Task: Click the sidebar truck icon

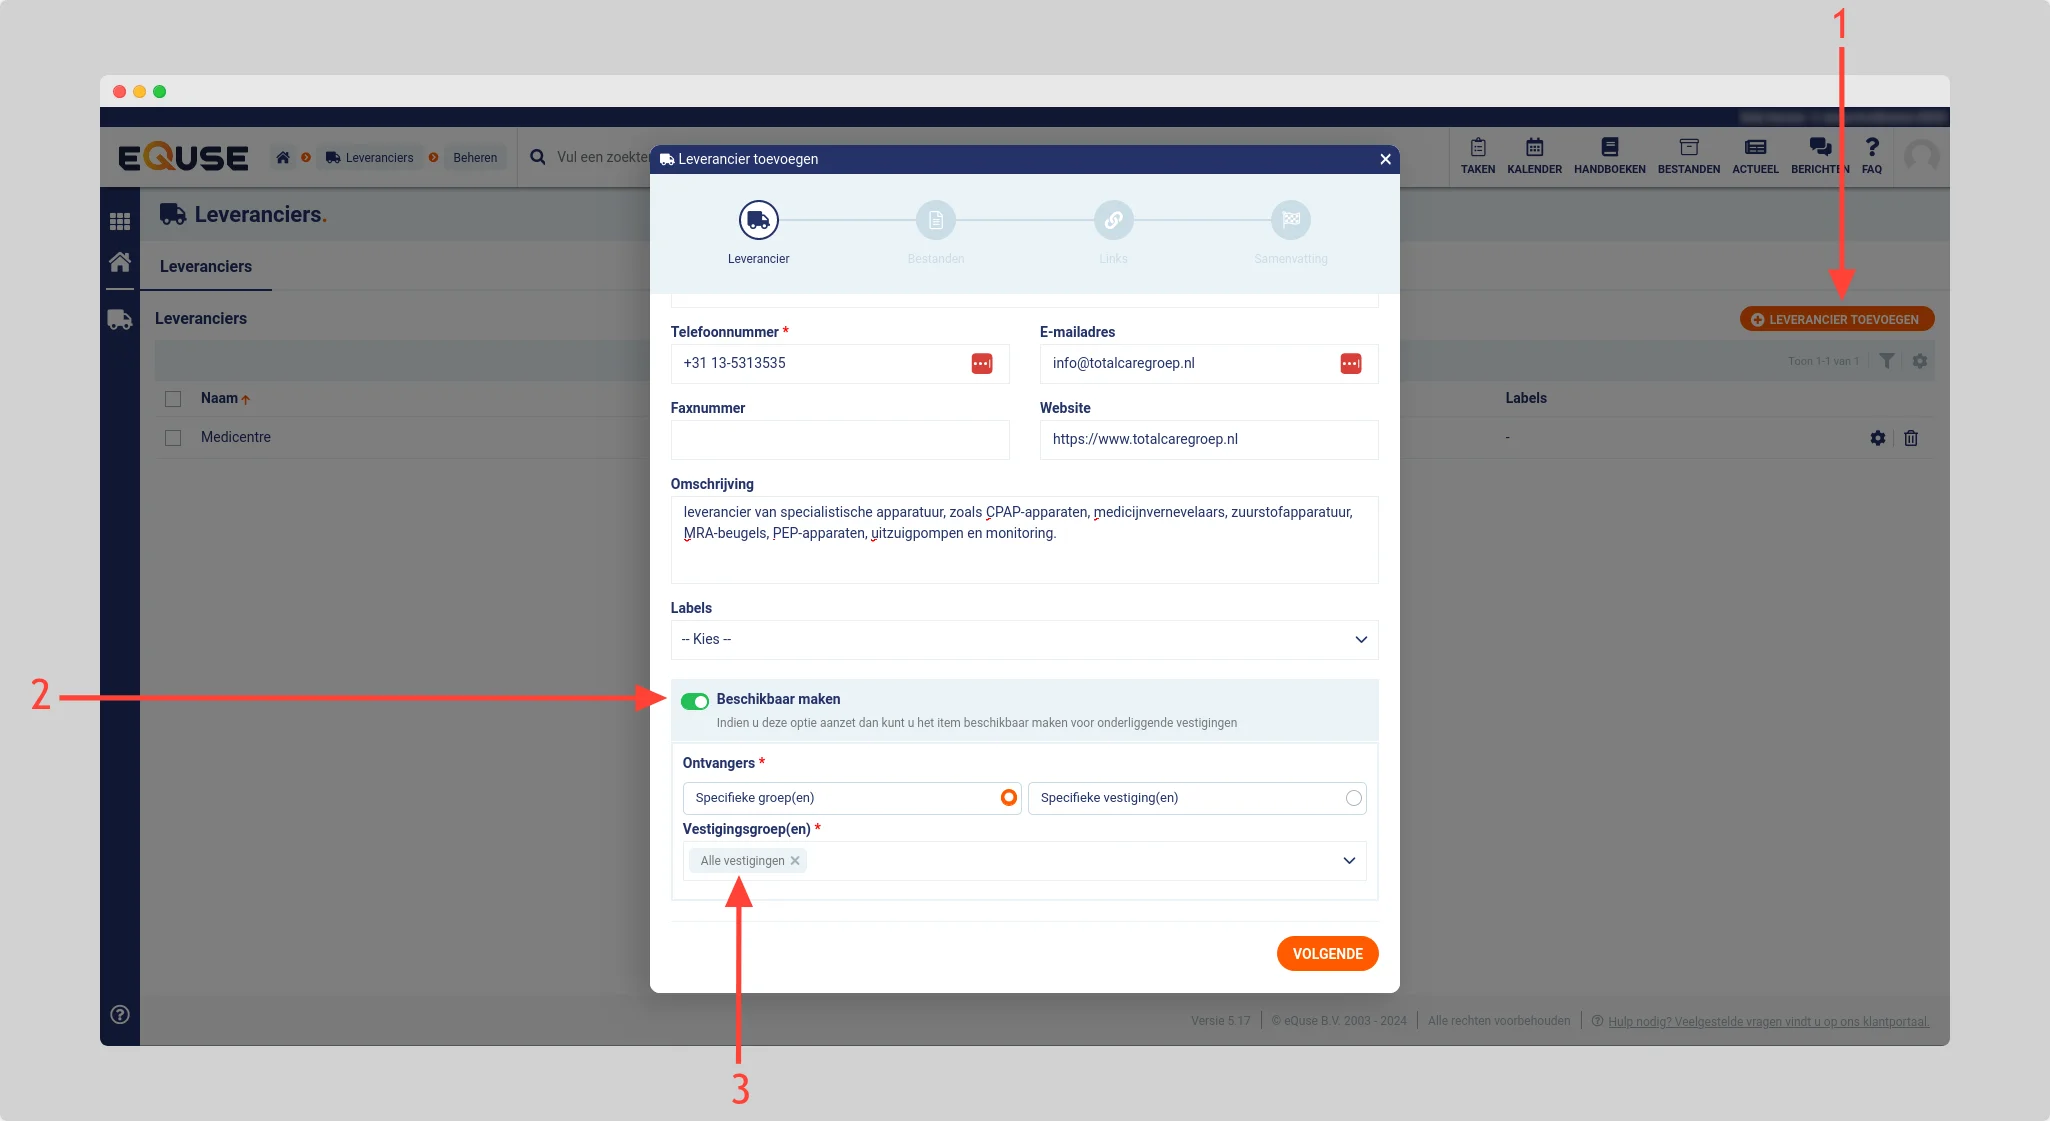Action: coord(120,320)
